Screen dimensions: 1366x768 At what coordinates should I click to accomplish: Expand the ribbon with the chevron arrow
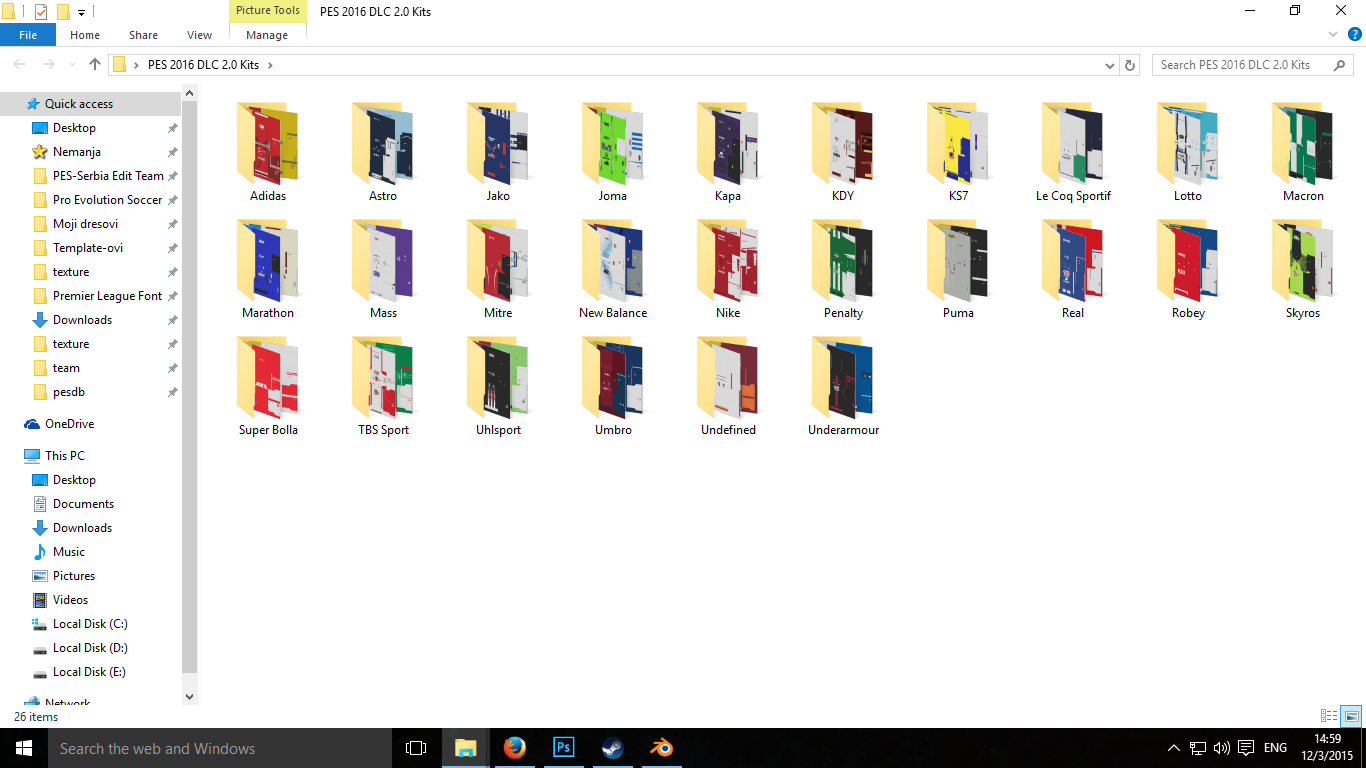(x=1333, y=34)
